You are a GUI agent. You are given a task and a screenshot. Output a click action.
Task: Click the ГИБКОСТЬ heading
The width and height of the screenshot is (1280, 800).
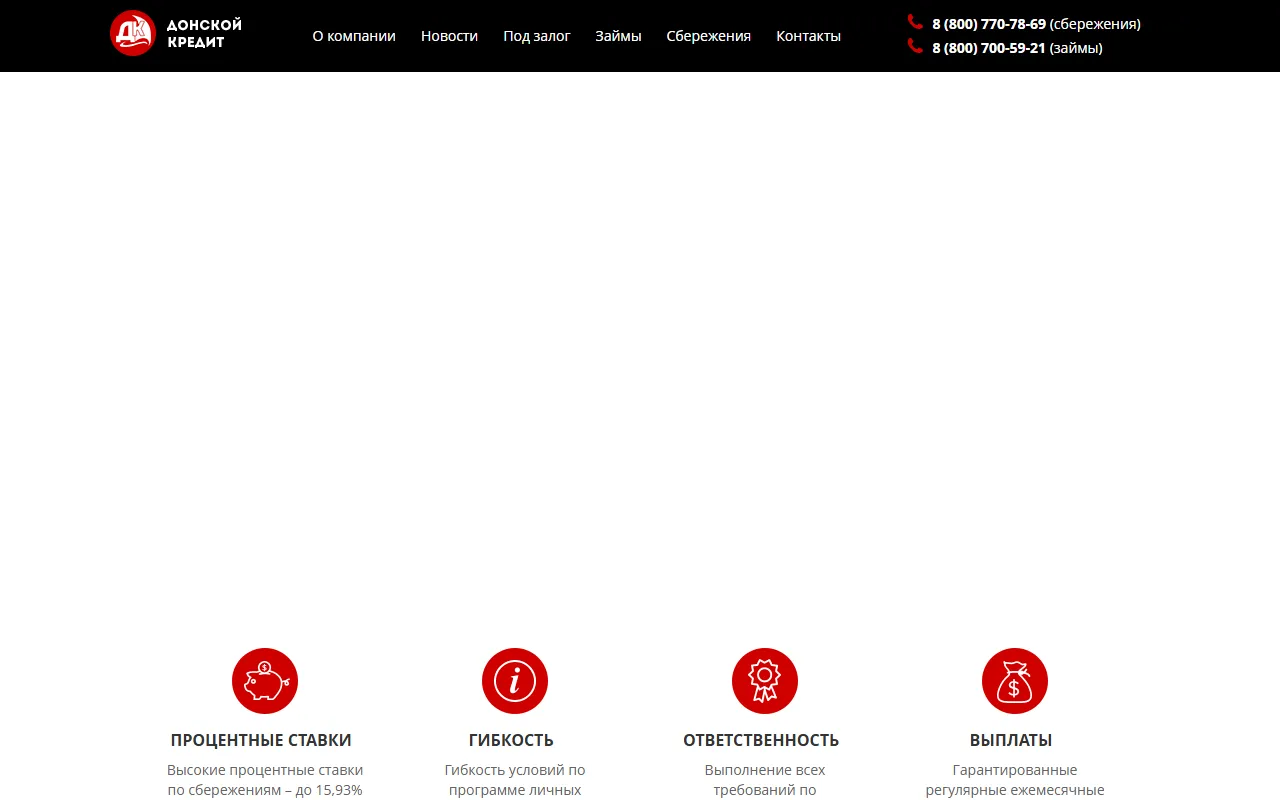511,741
